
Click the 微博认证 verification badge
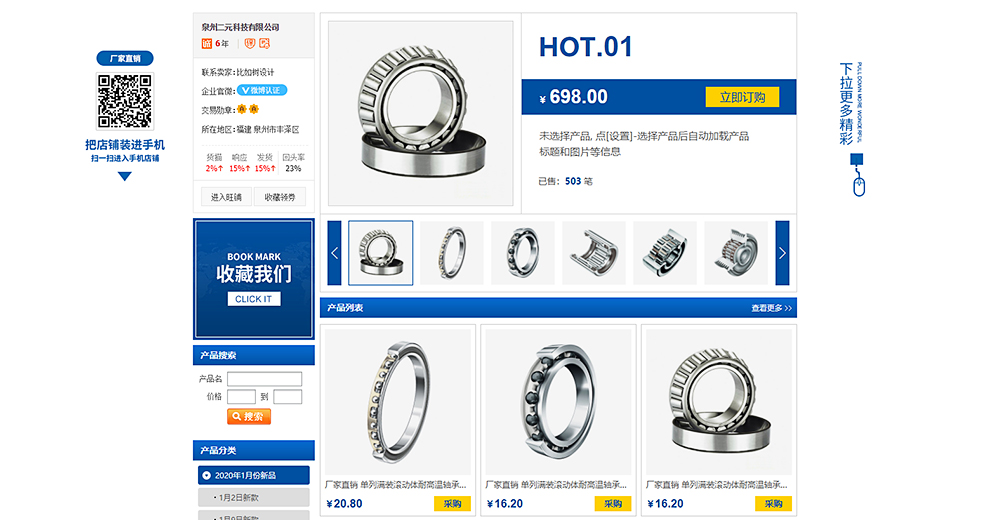pyautogui.click(x=262, y=90)
